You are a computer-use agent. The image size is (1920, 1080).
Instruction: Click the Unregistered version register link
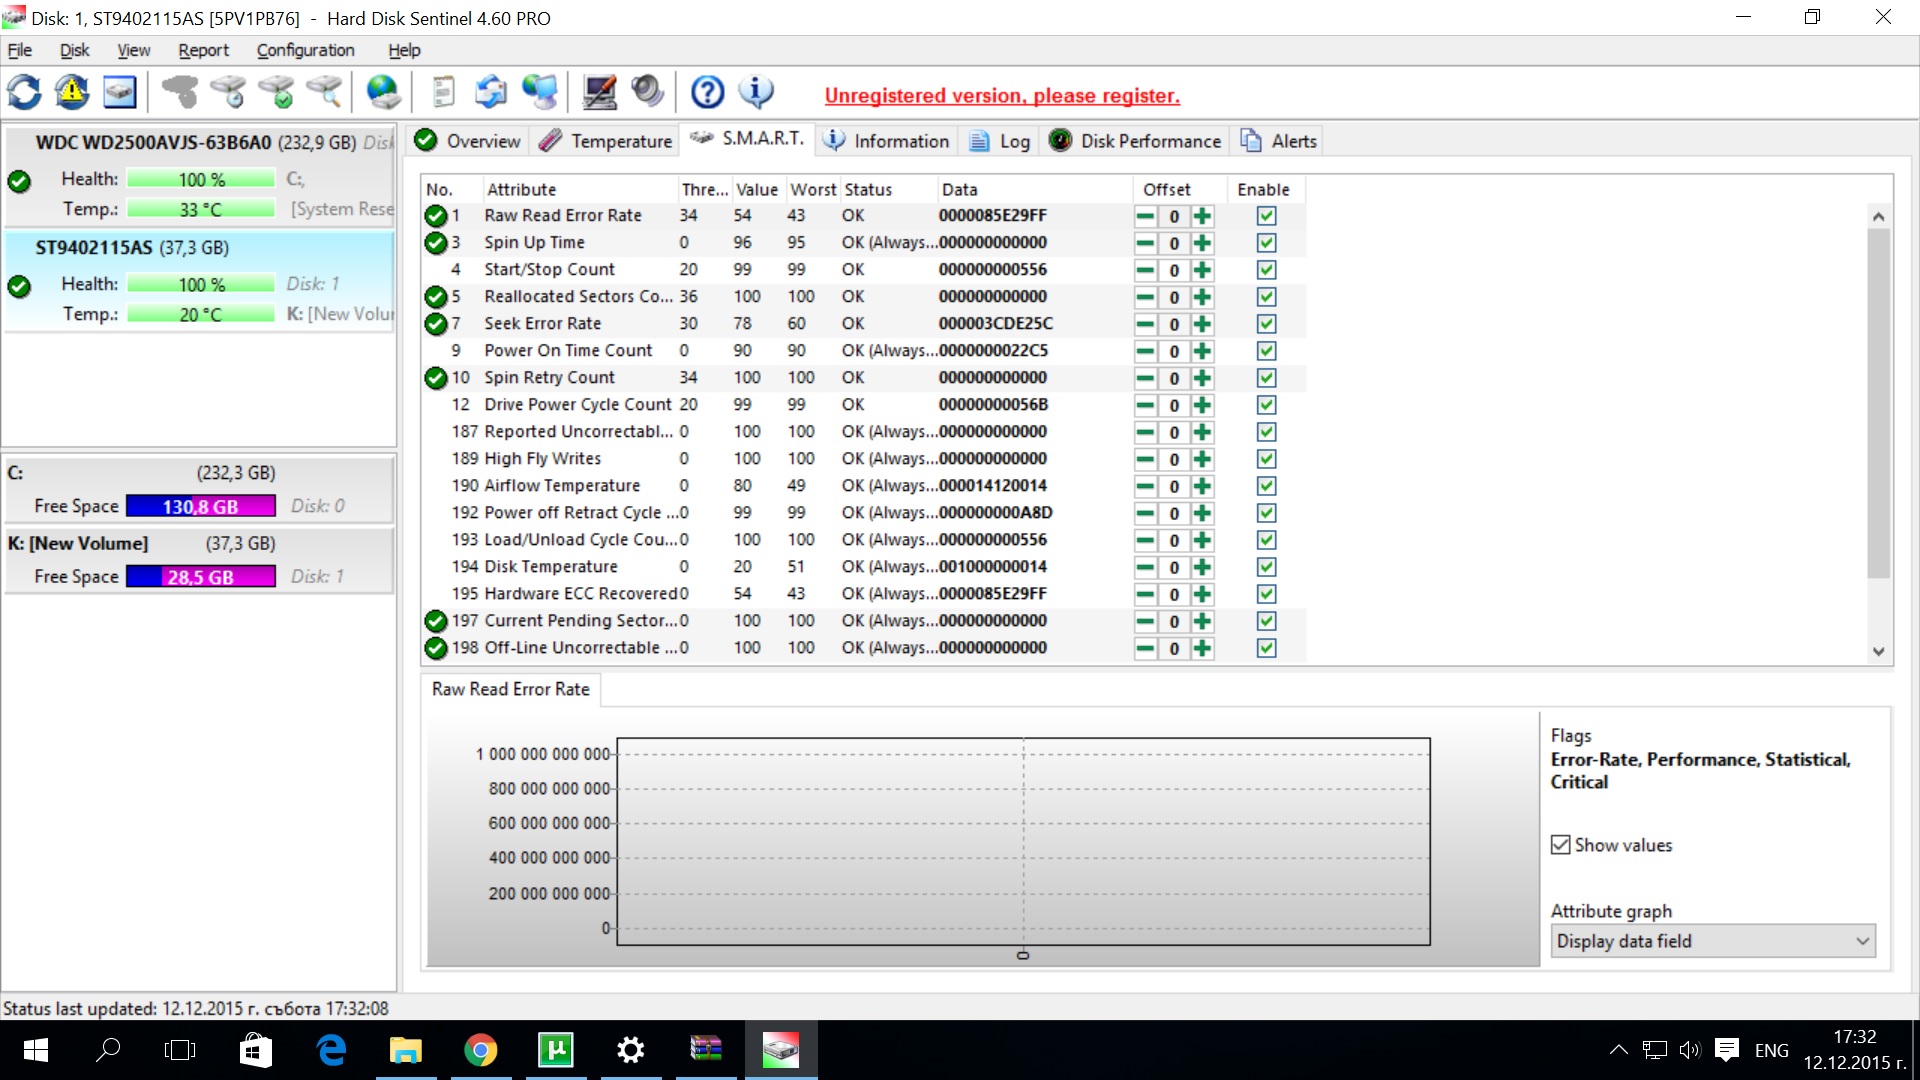click(x=1001, y=96)
